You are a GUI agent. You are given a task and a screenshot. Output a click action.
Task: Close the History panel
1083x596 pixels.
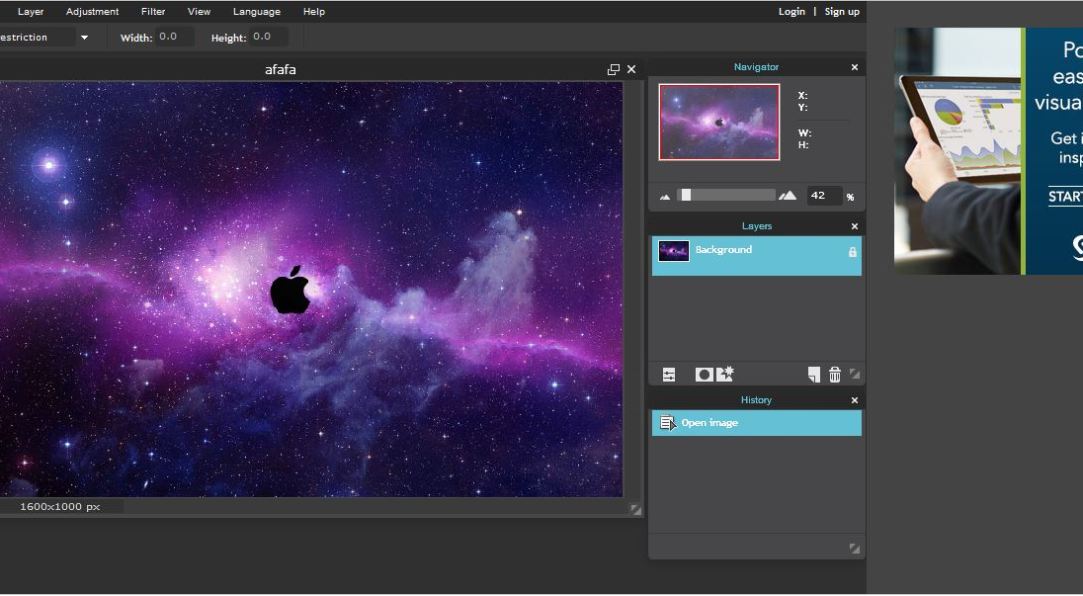pyautogui.click(x=854, y=400)
